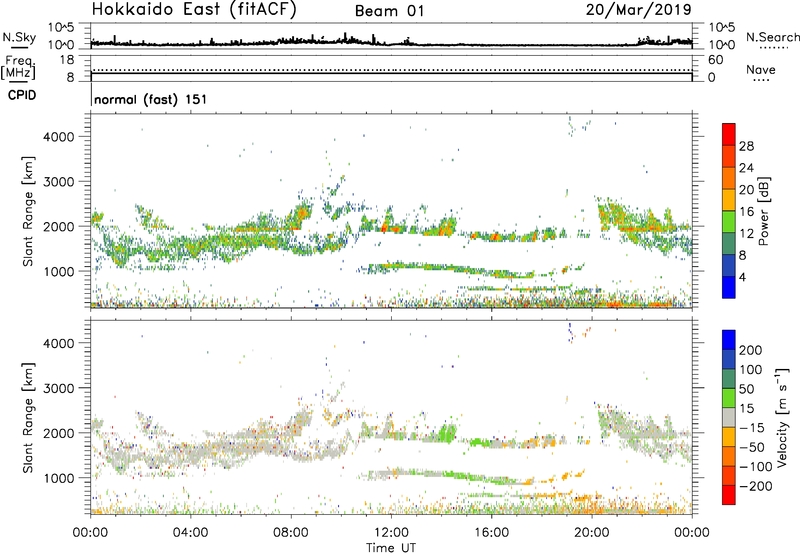This screenshot has width=800, height=554.
Task: Click the date '20/Mar/2019'
Action: click(x=638, y=10)
